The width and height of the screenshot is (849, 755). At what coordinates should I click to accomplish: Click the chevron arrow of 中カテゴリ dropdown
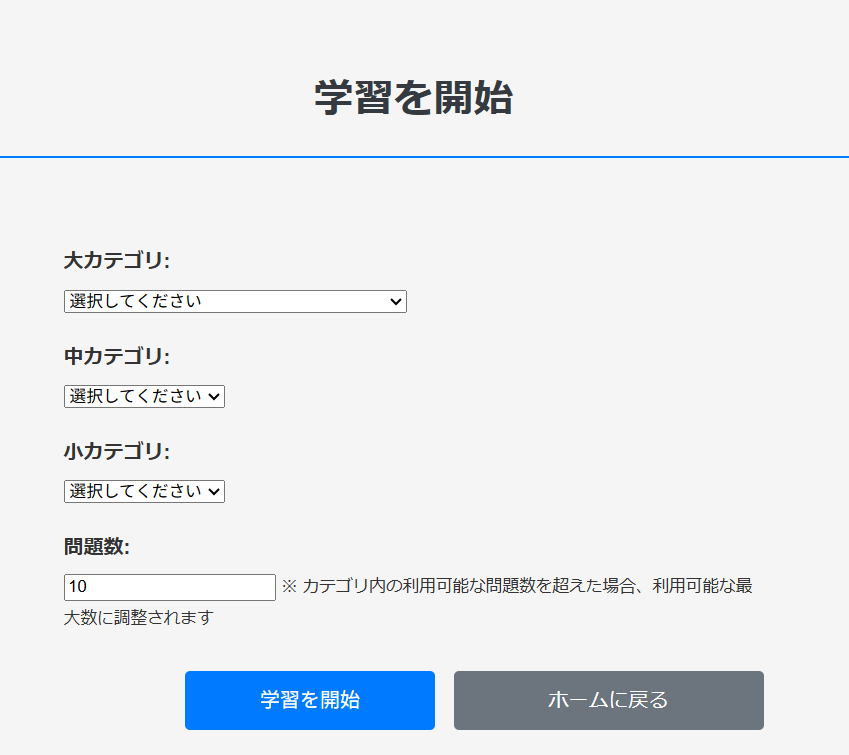click(214, 397)
